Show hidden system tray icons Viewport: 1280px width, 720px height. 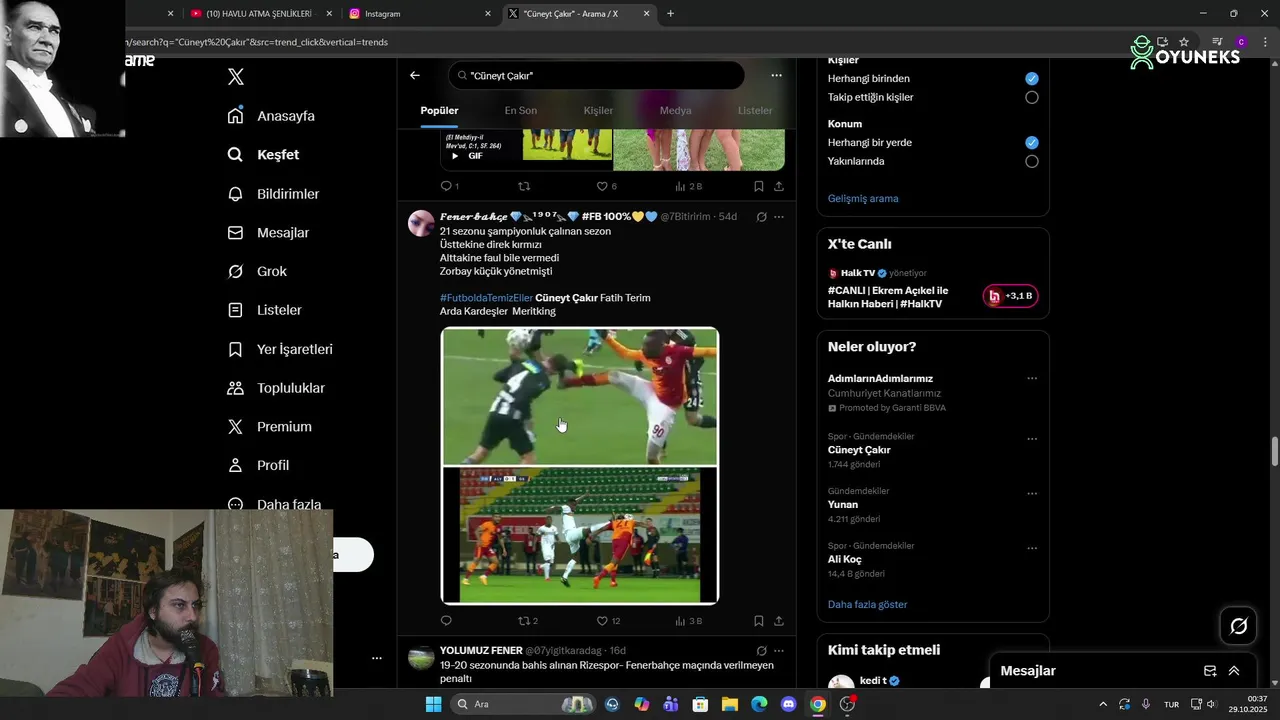[x=1103, y=704]
